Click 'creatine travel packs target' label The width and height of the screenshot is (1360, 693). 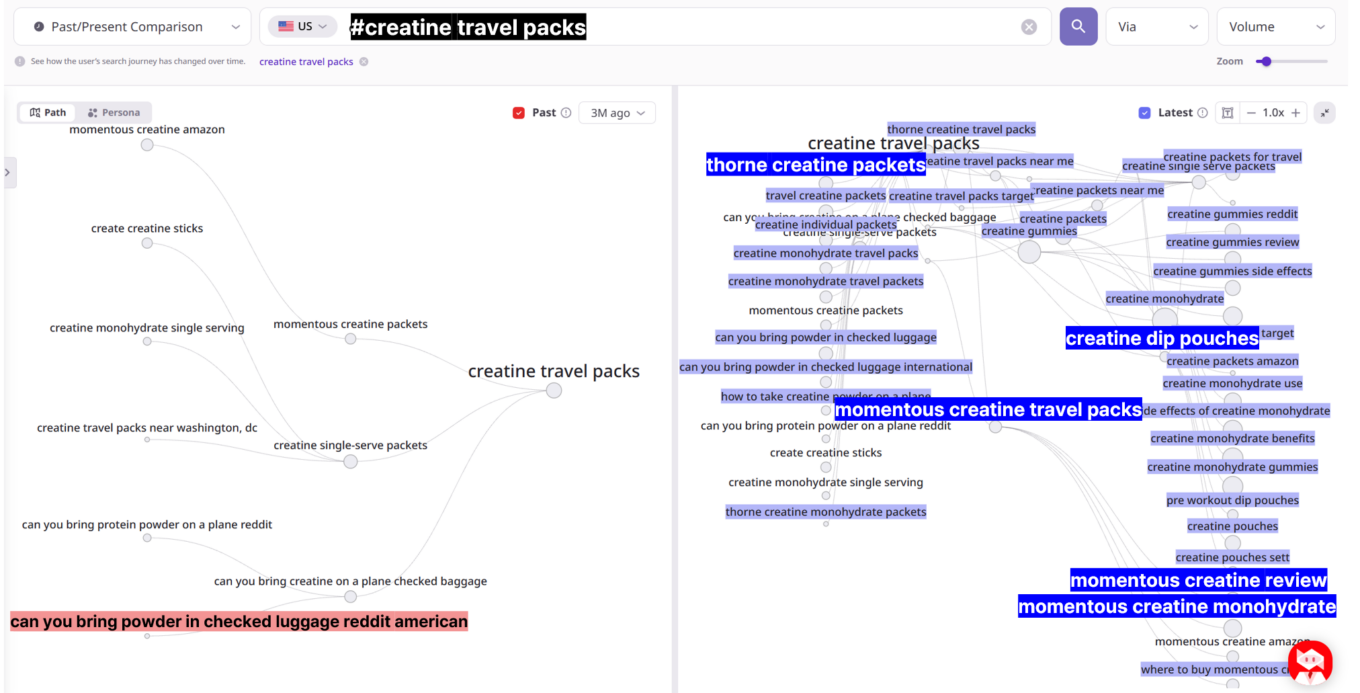point(961,196)
